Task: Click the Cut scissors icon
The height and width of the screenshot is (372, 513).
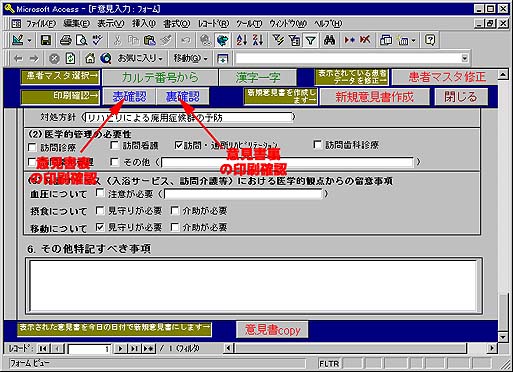Action: tap(117, 40)
